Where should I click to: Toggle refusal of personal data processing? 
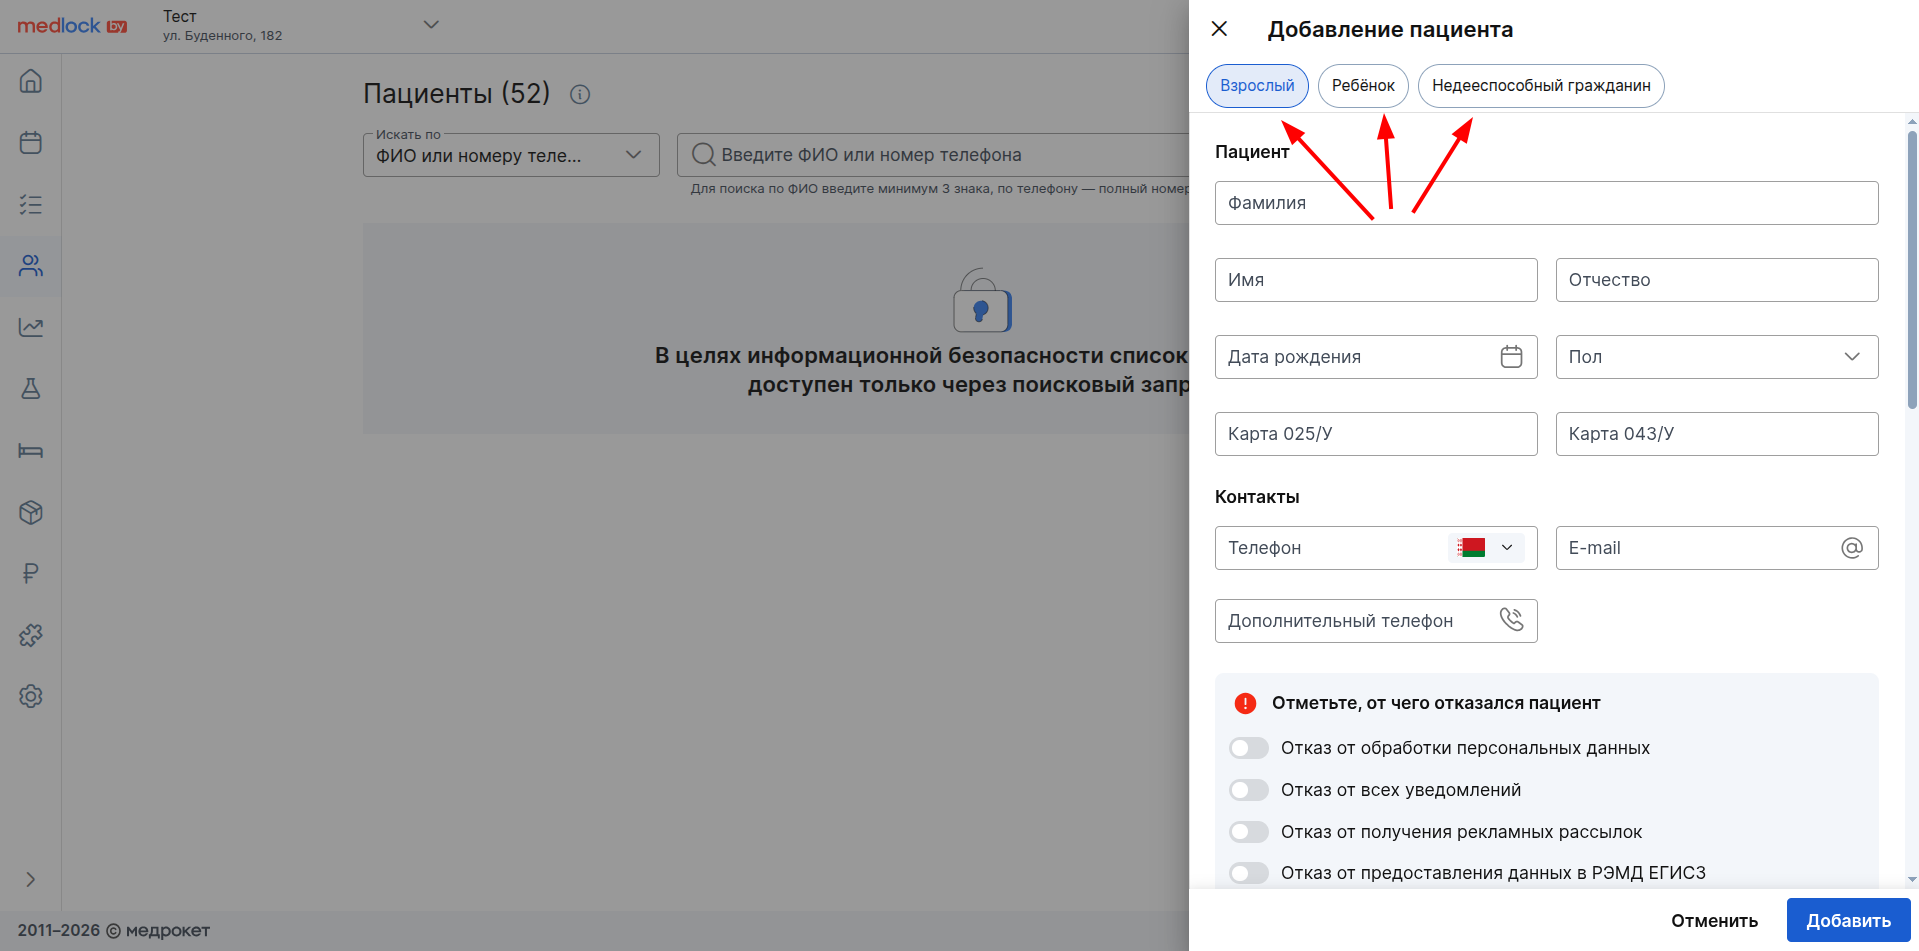click(x=1249, y=748)
